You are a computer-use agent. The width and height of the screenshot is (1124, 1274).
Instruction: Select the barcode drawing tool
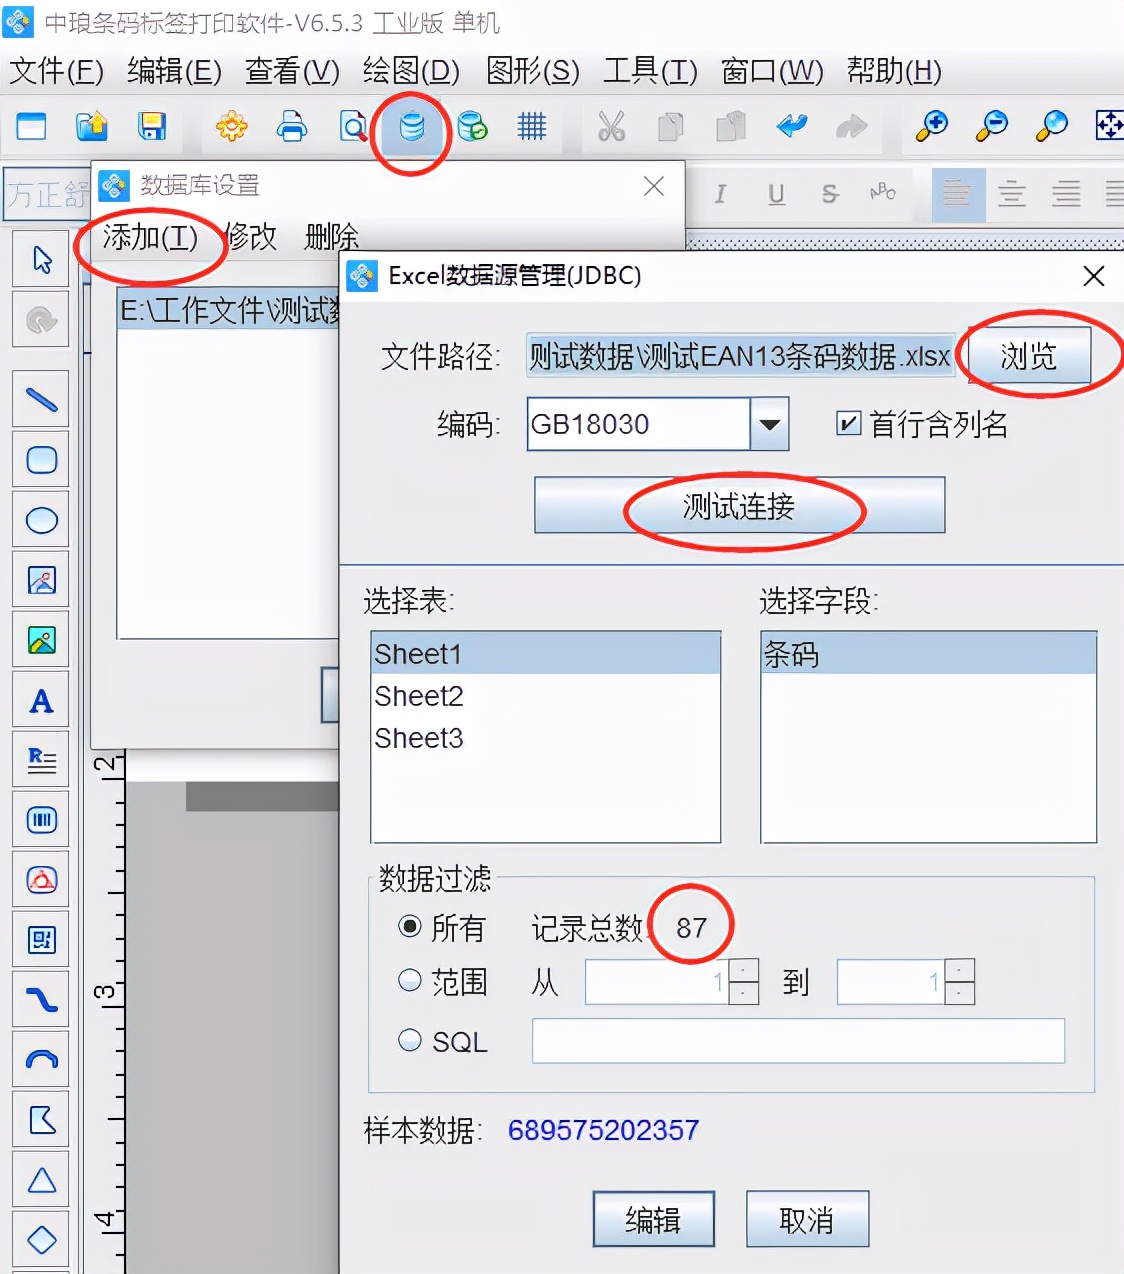(41, 821)
